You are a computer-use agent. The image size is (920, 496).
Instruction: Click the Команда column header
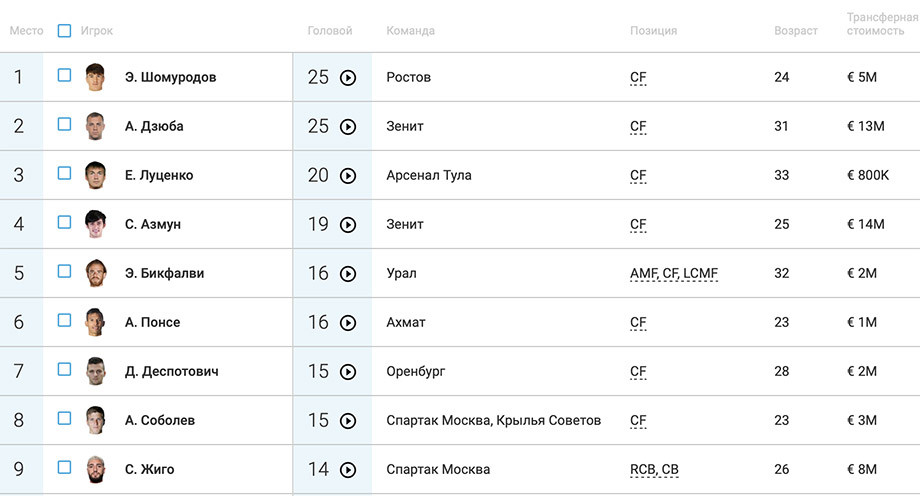coord(410,31)
